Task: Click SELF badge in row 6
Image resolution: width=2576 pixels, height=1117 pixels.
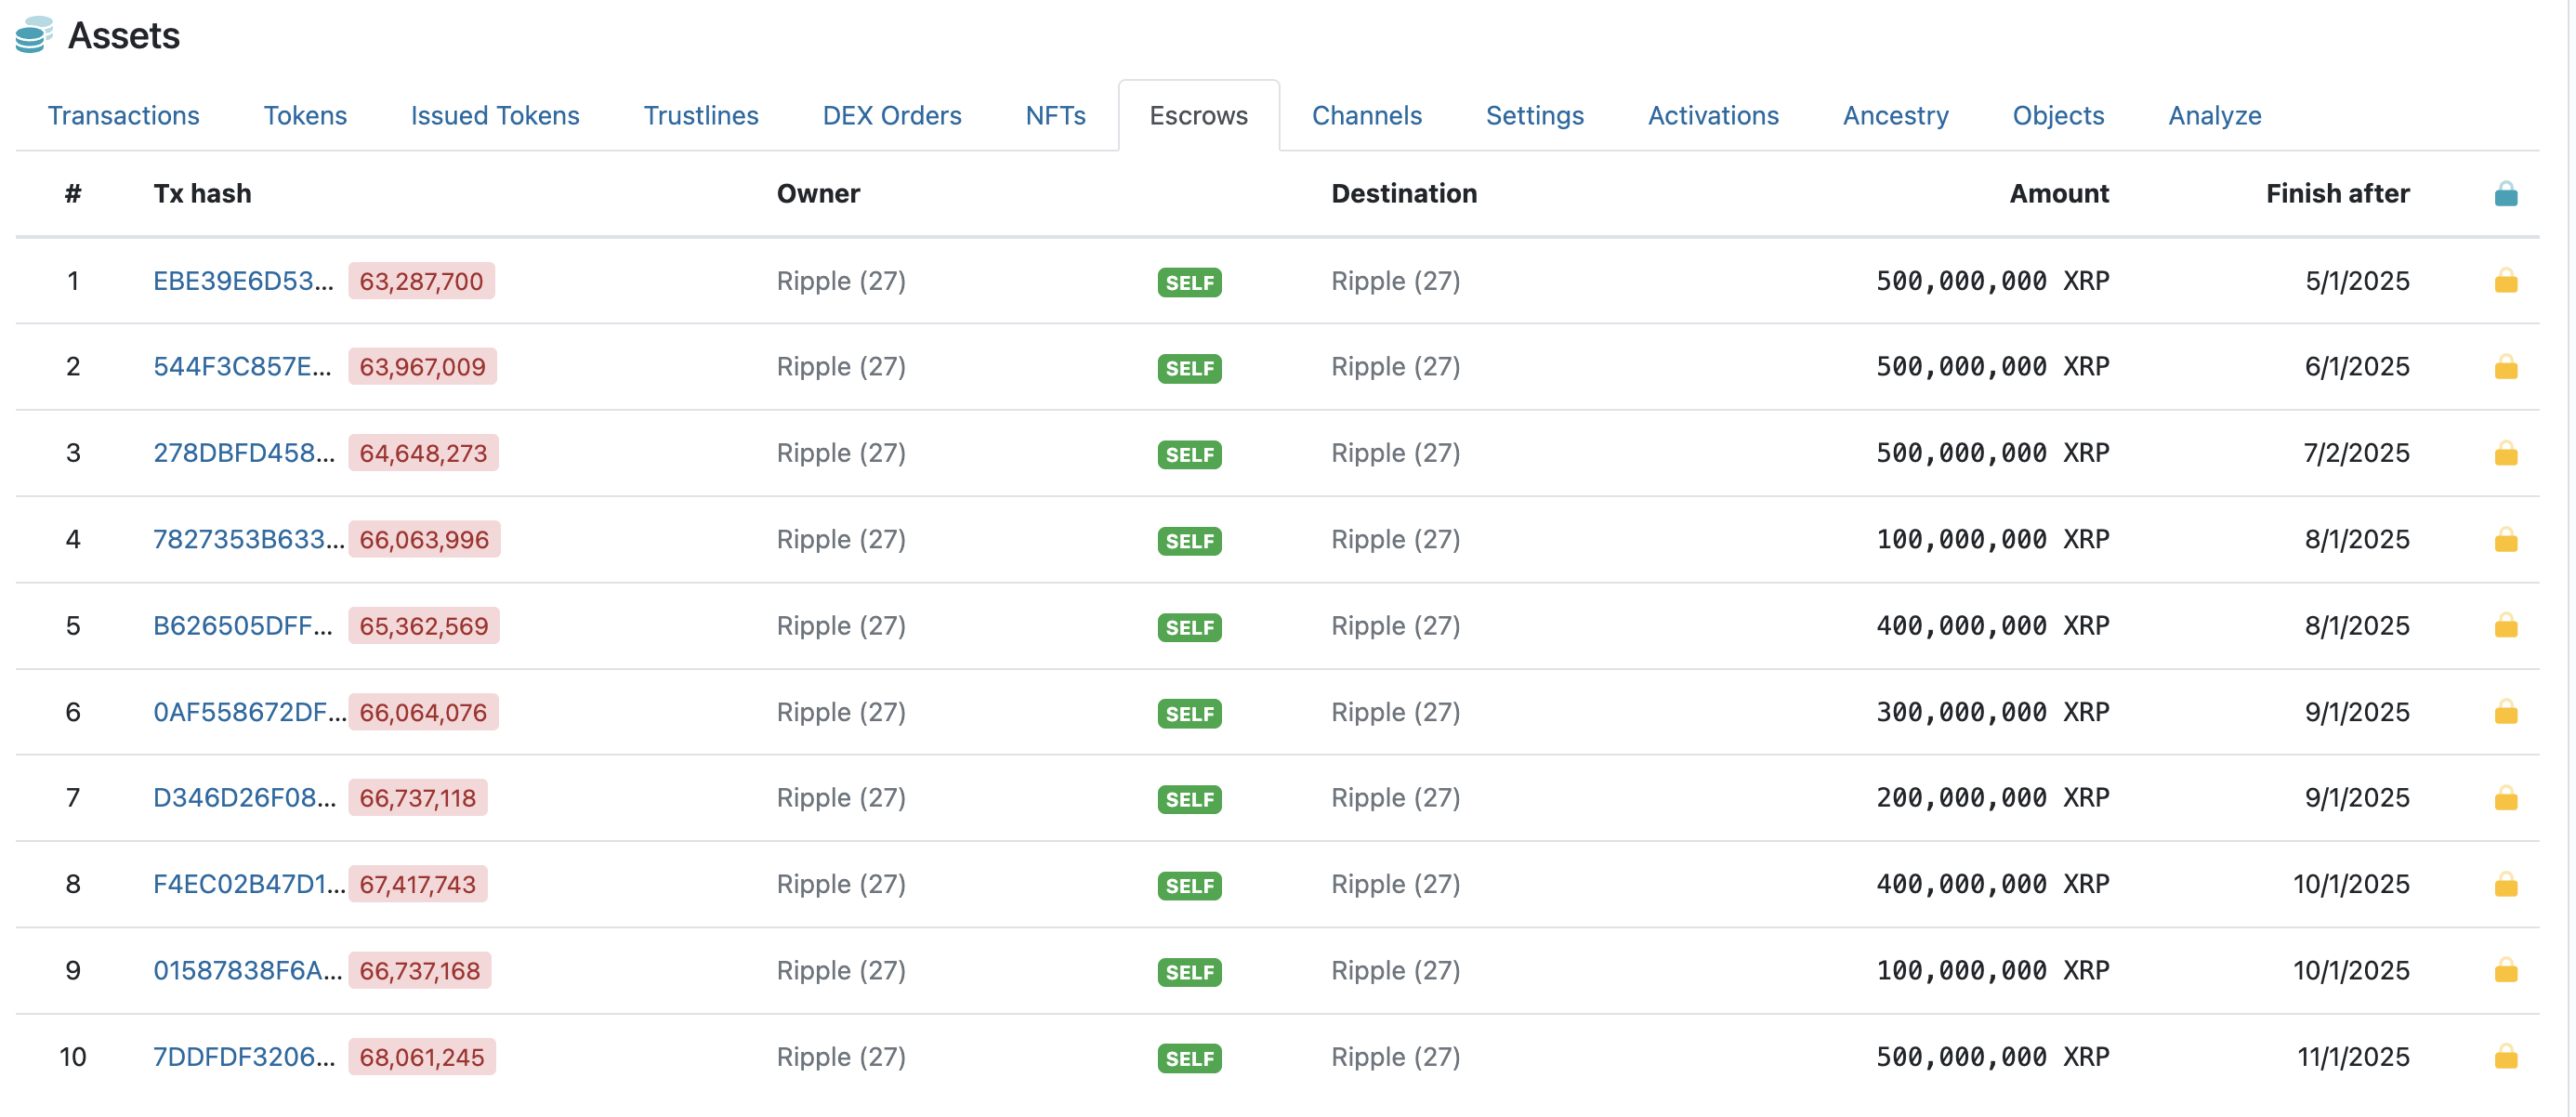Action: point(1189,714)
